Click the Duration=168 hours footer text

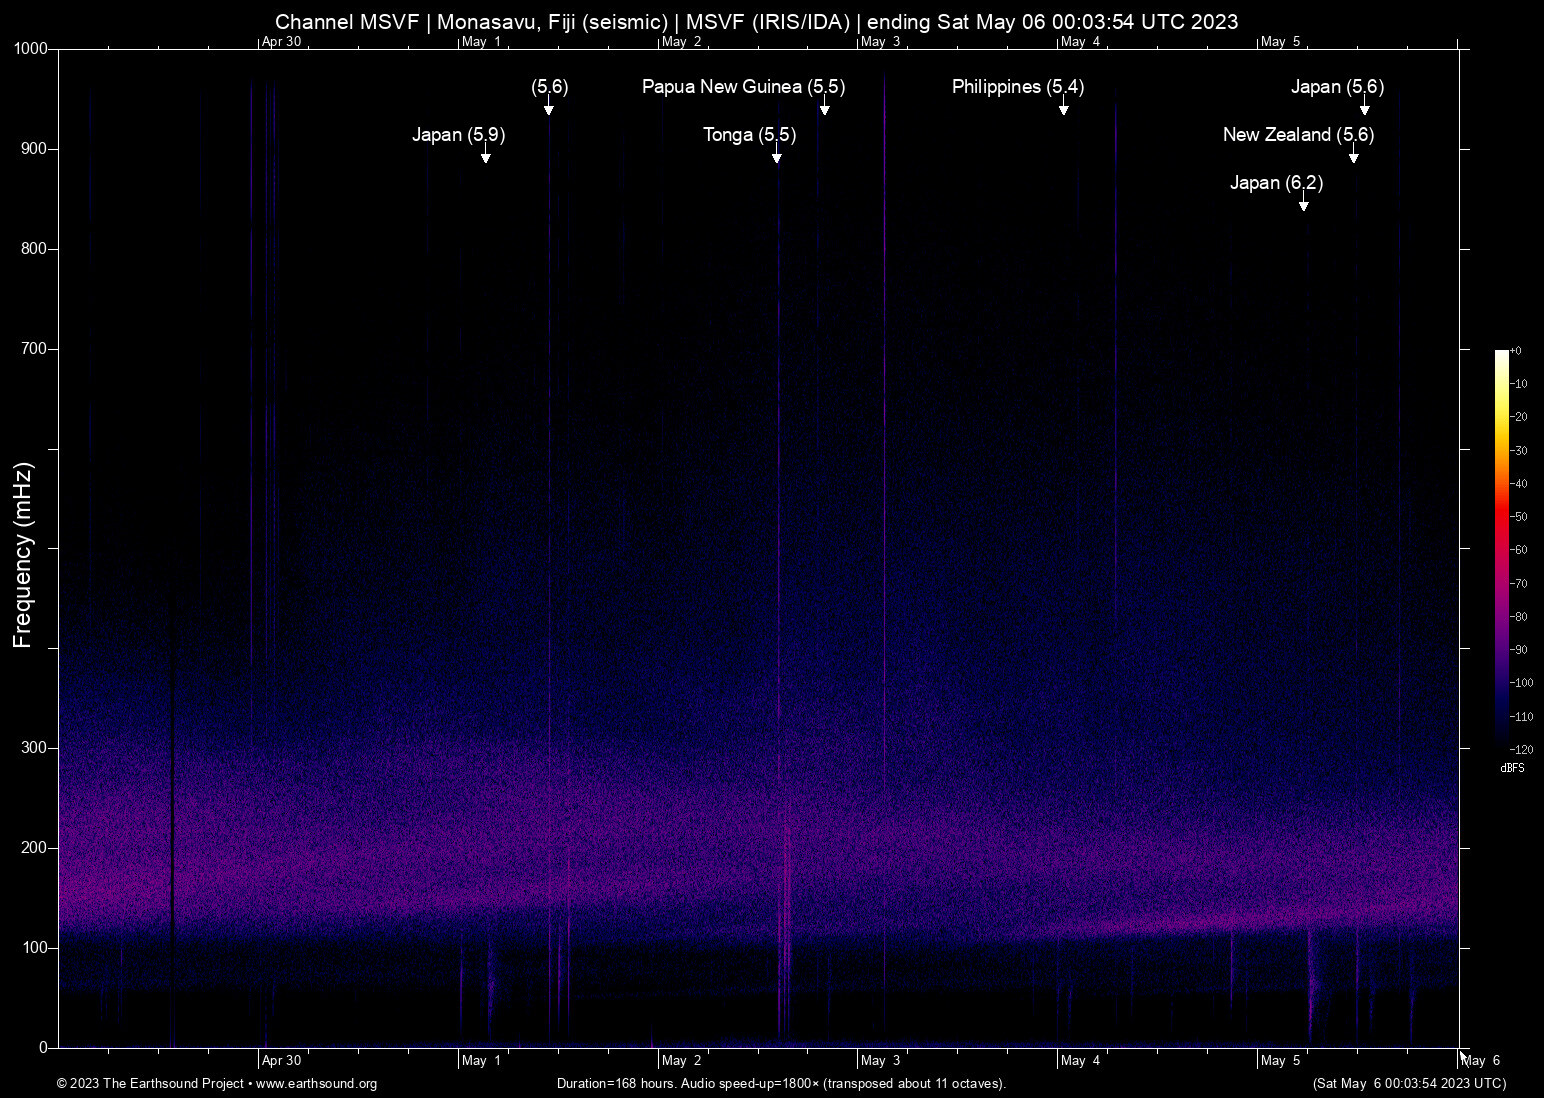click(780, 1084)
